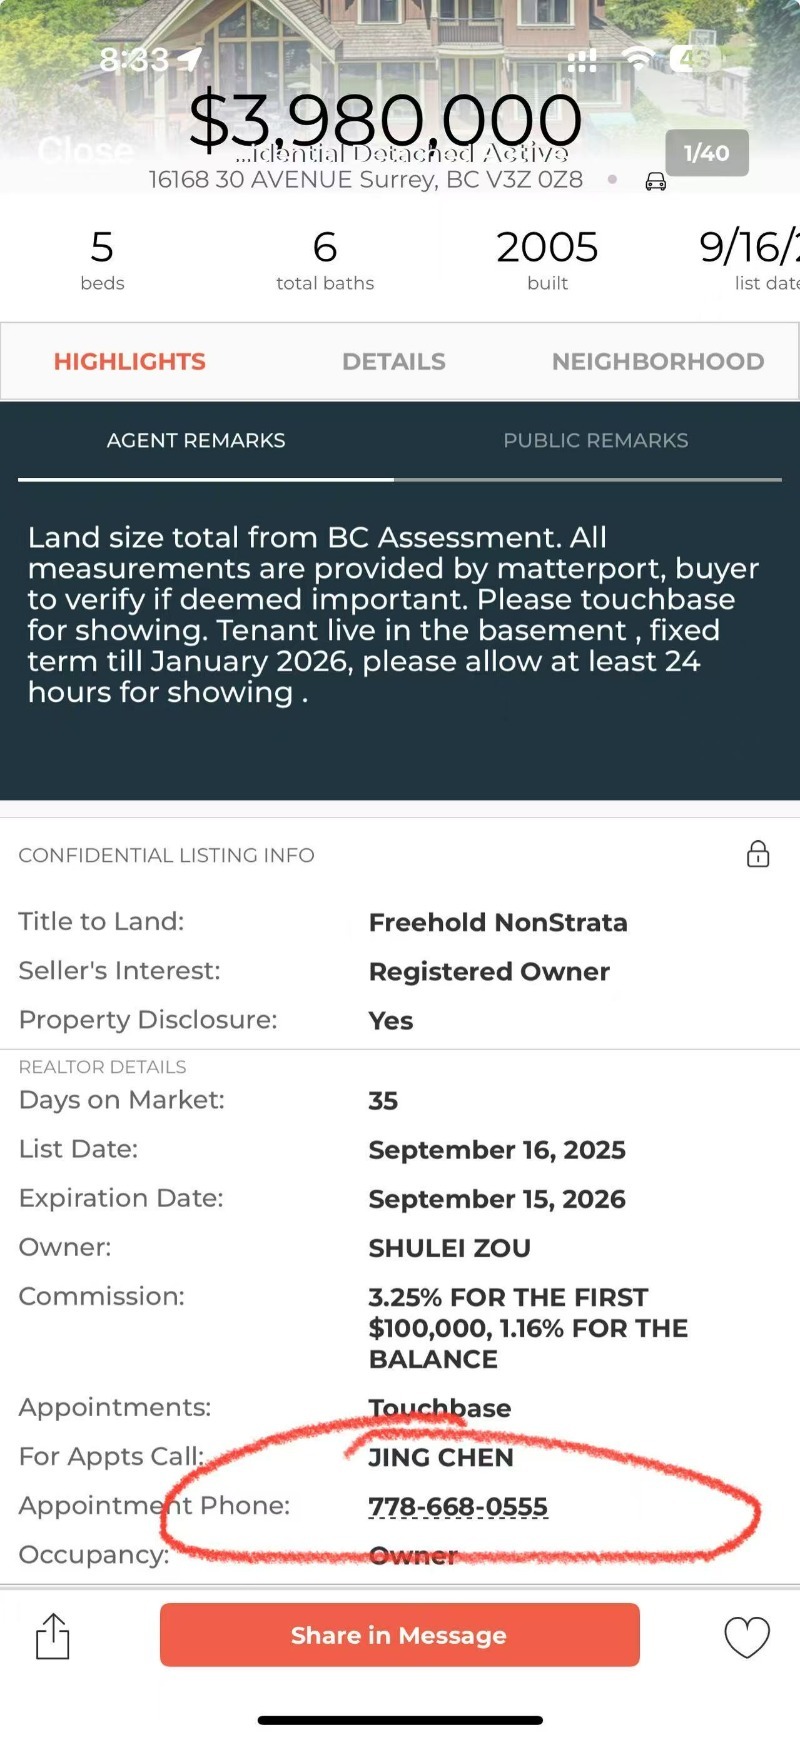The height and width of the screenshot is (1739, 800).
Task: Tap the Close button
Action: (86, 151)
